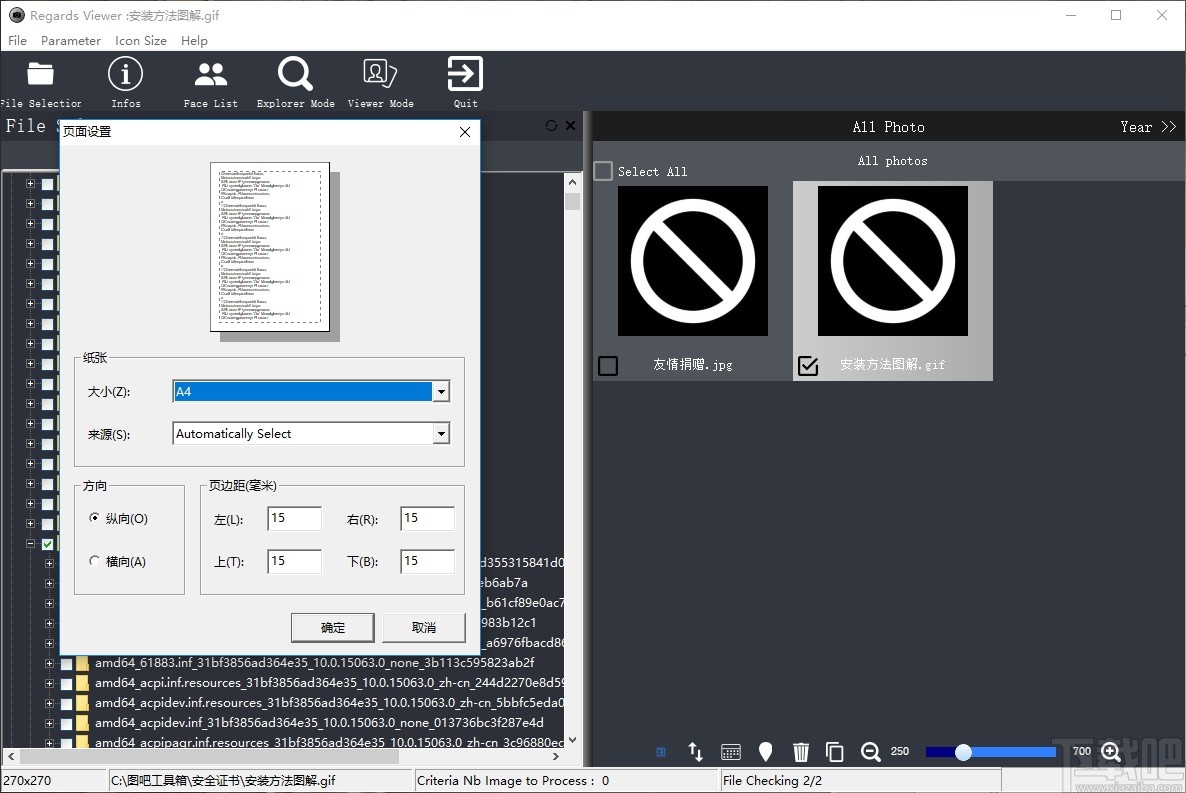Uncheck the 安装方法图解.gif checkbox
Screen dimensions: 1186x793
(808, 366)
